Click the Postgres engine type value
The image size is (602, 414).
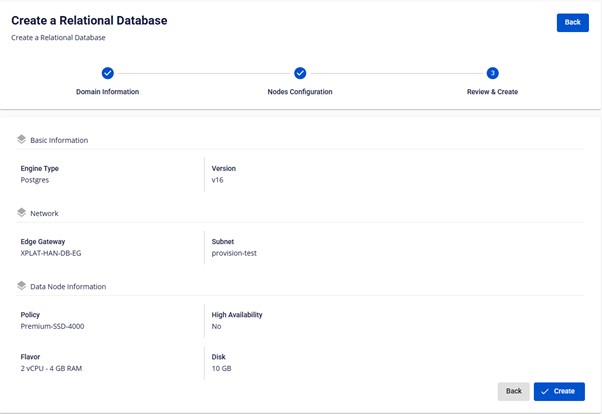[35, 180]
